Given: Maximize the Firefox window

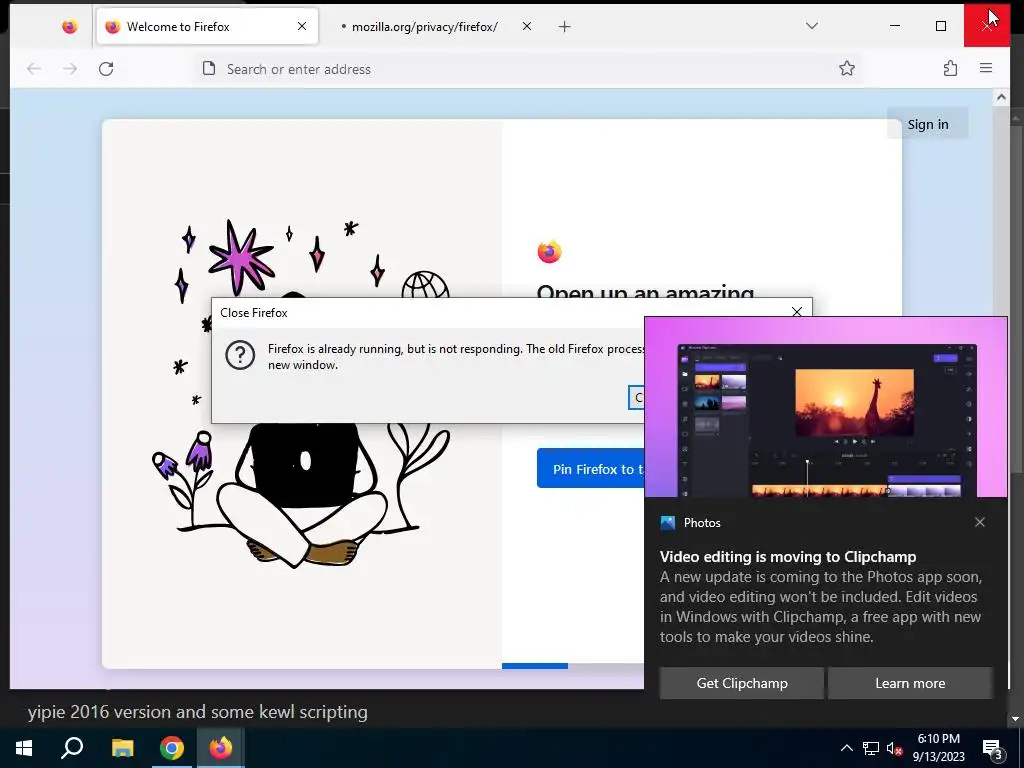Looking at the screenshot, I should click(940, 26).
